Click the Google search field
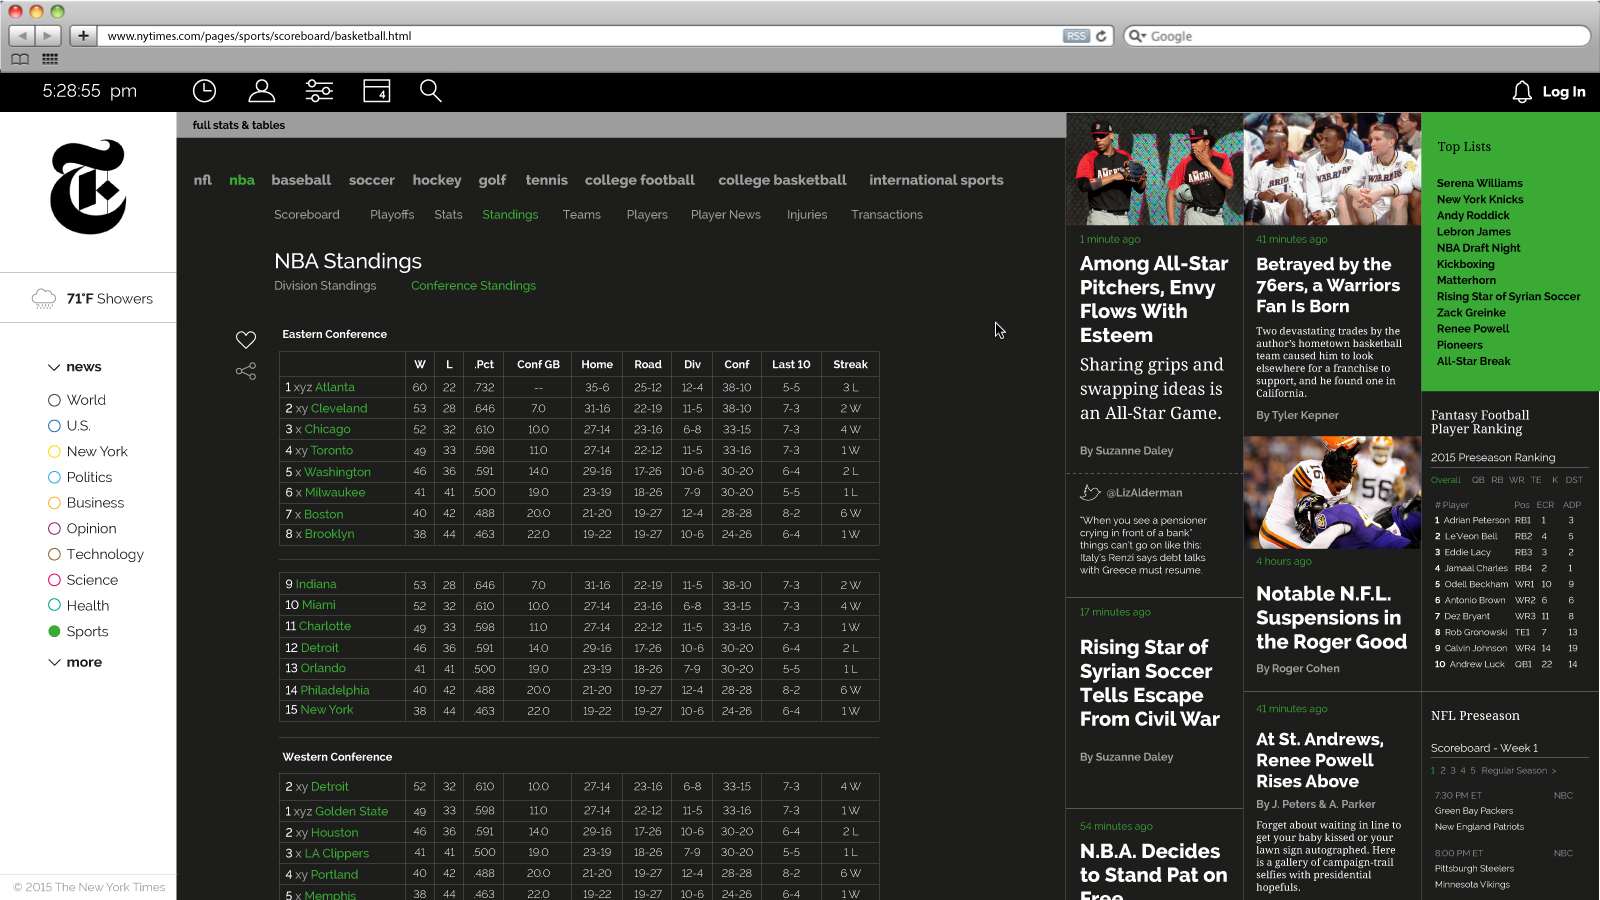 (1357, 36)
